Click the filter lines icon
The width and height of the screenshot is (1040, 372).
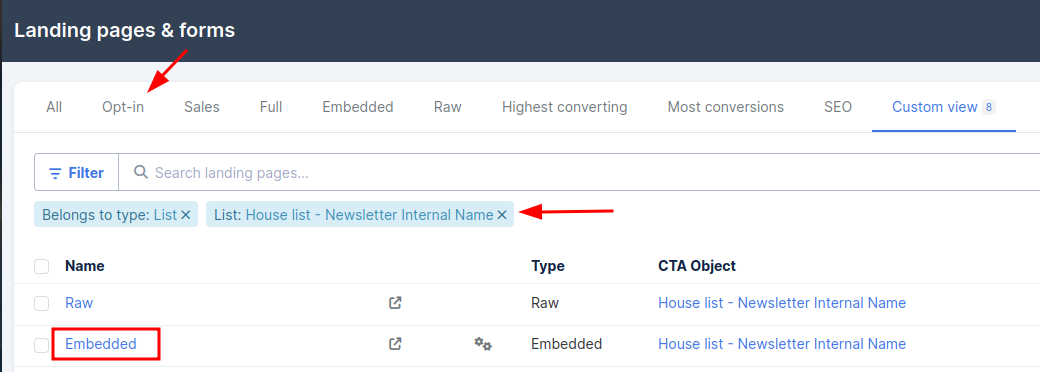click(55, 173)
